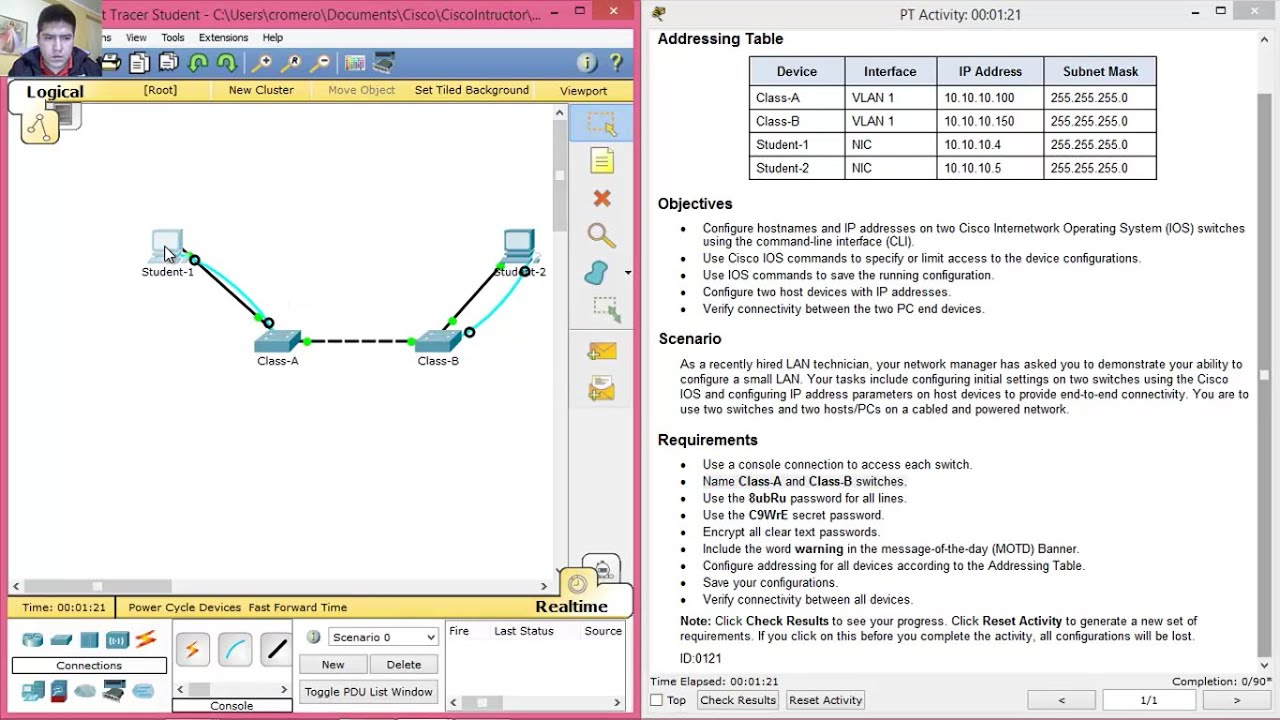
Task: Click the yellow question mark Help icon
Action: [616, 63]
